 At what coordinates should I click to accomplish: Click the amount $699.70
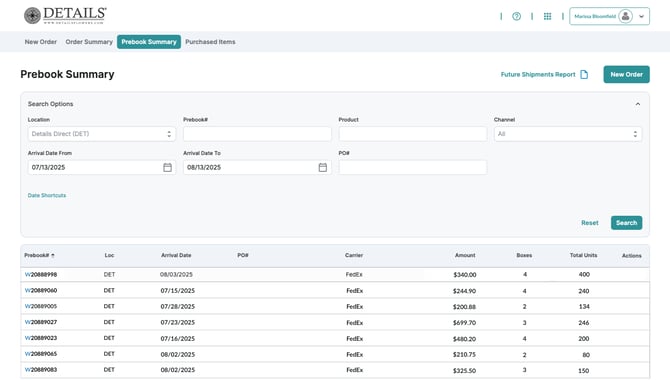pyautogui.click(x=464, y=323)
